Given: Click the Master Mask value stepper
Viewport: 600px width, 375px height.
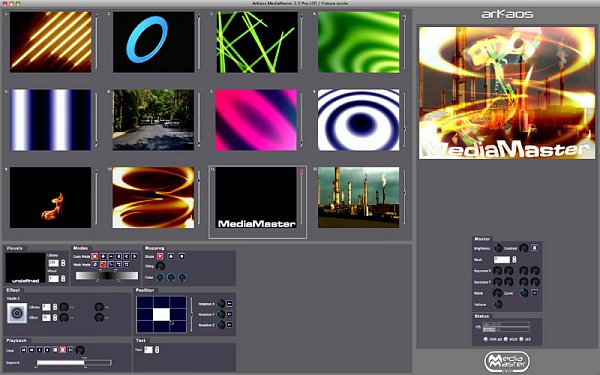Looking at the screenshot, I should [514, 259].
